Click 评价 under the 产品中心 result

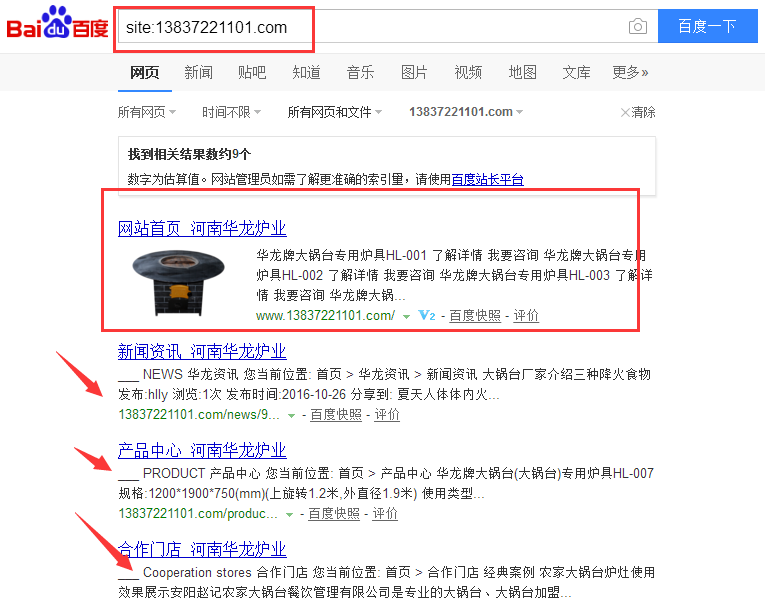tap(385, 513)
